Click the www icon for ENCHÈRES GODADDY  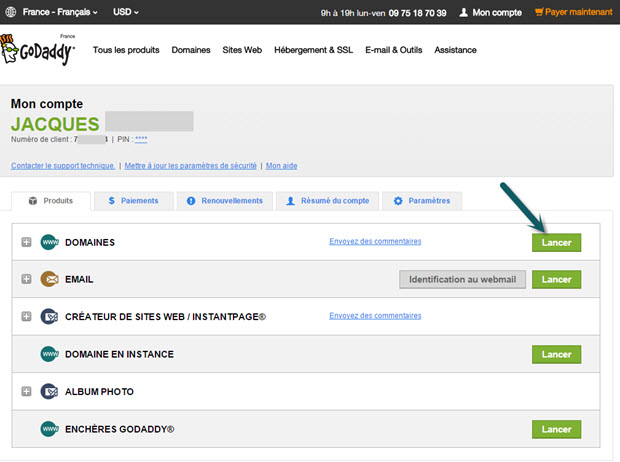point(49,429)
